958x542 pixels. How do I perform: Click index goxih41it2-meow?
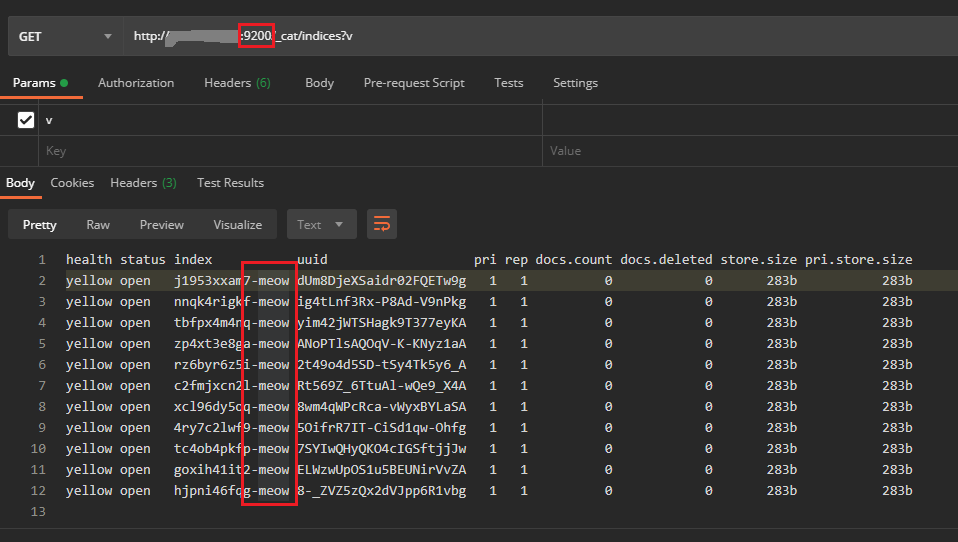point(232,469)
